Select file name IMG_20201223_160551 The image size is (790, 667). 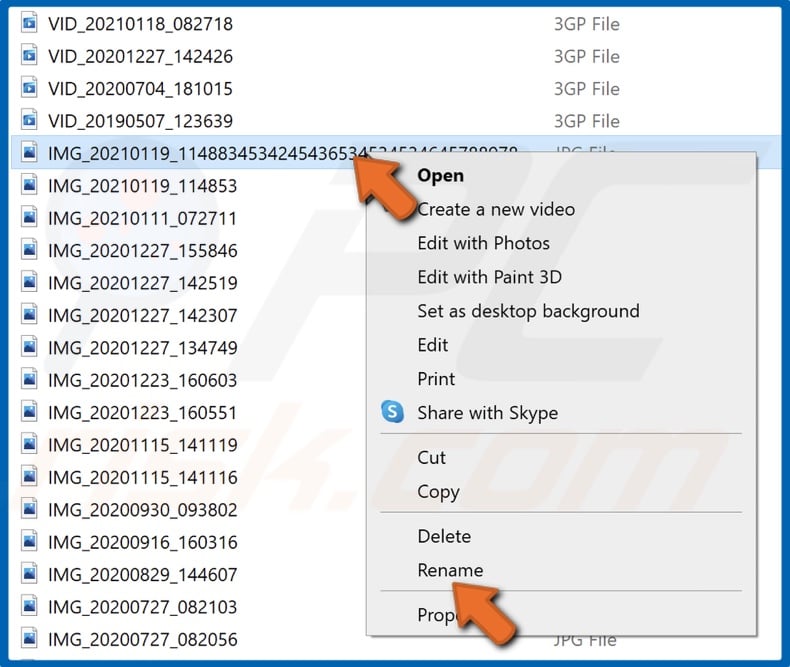tap(143, 413)
